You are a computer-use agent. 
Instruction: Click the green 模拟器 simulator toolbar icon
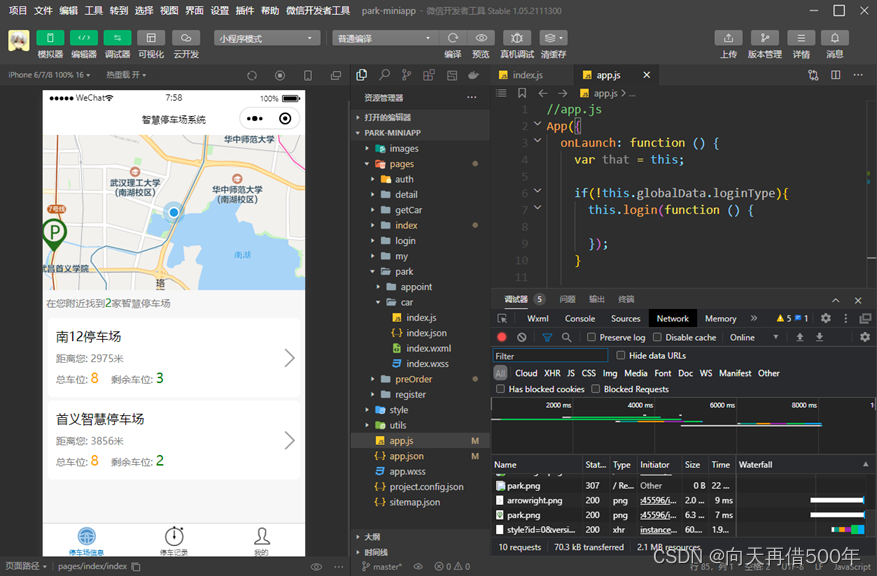coord(50,38)
